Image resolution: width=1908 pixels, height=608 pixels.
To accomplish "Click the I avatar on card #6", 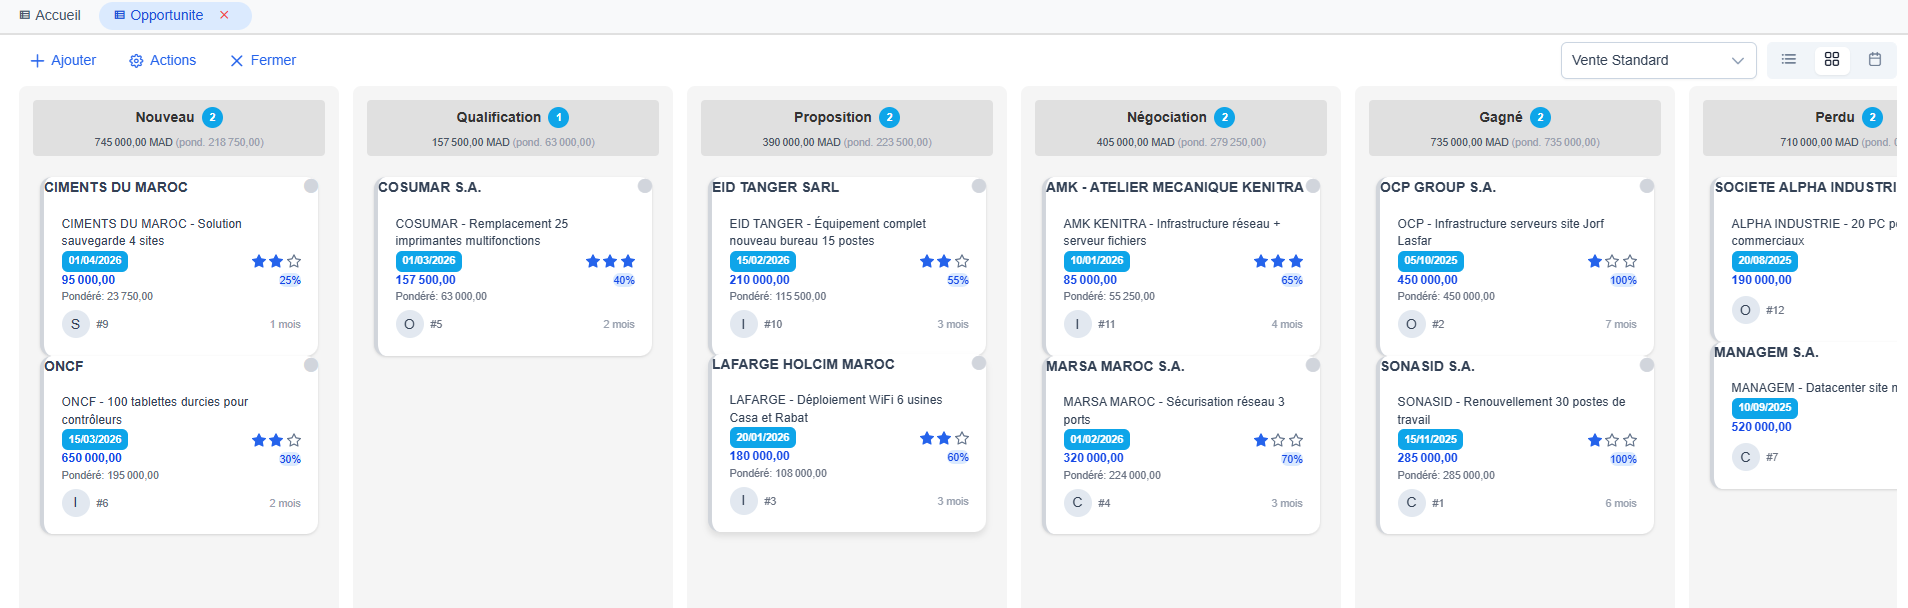I will [x=76, y=503].
